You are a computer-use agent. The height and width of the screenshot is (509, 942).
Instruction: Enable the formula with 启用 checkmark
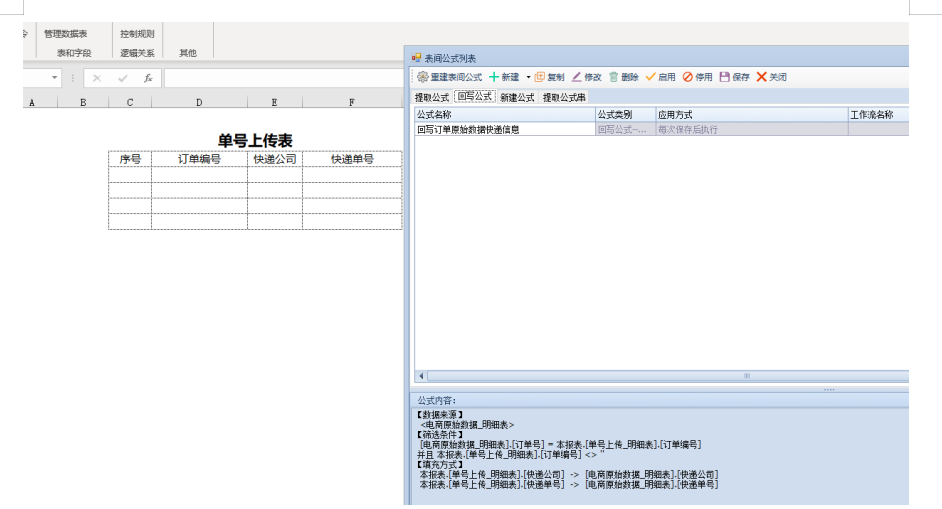[x=650, y=77]
